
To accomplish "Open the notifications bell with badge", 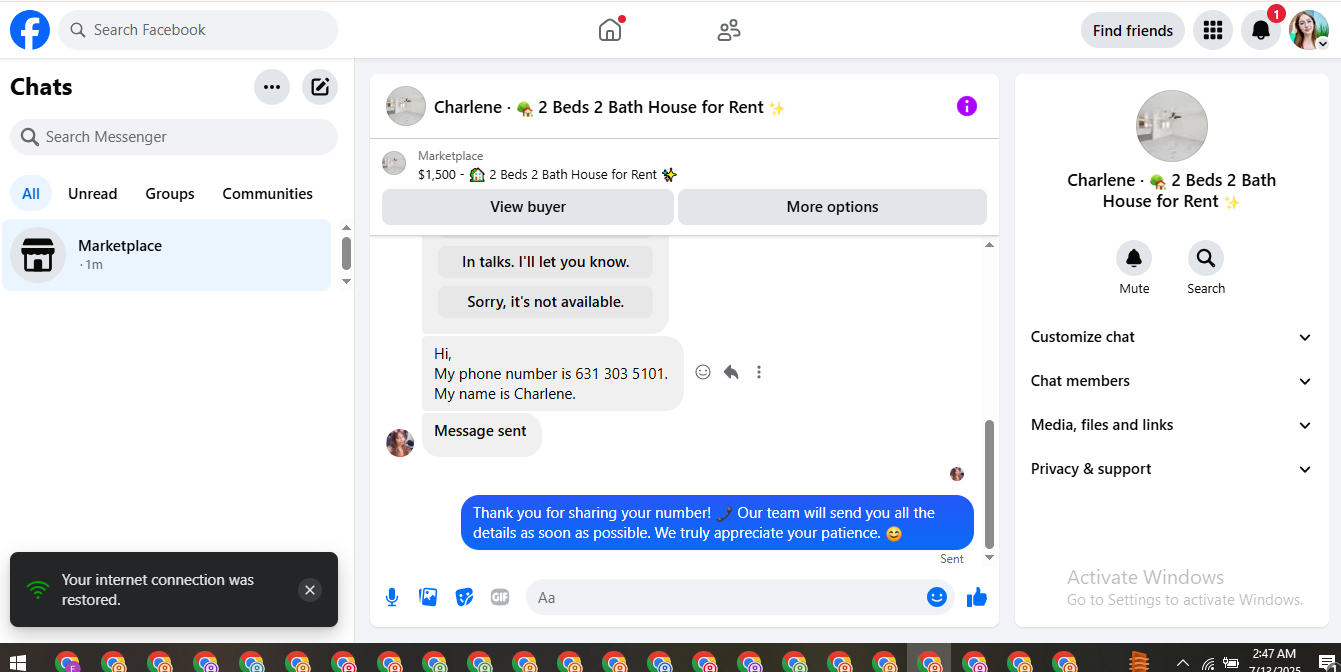I will pyautogui.click(x=1261, y=30).
